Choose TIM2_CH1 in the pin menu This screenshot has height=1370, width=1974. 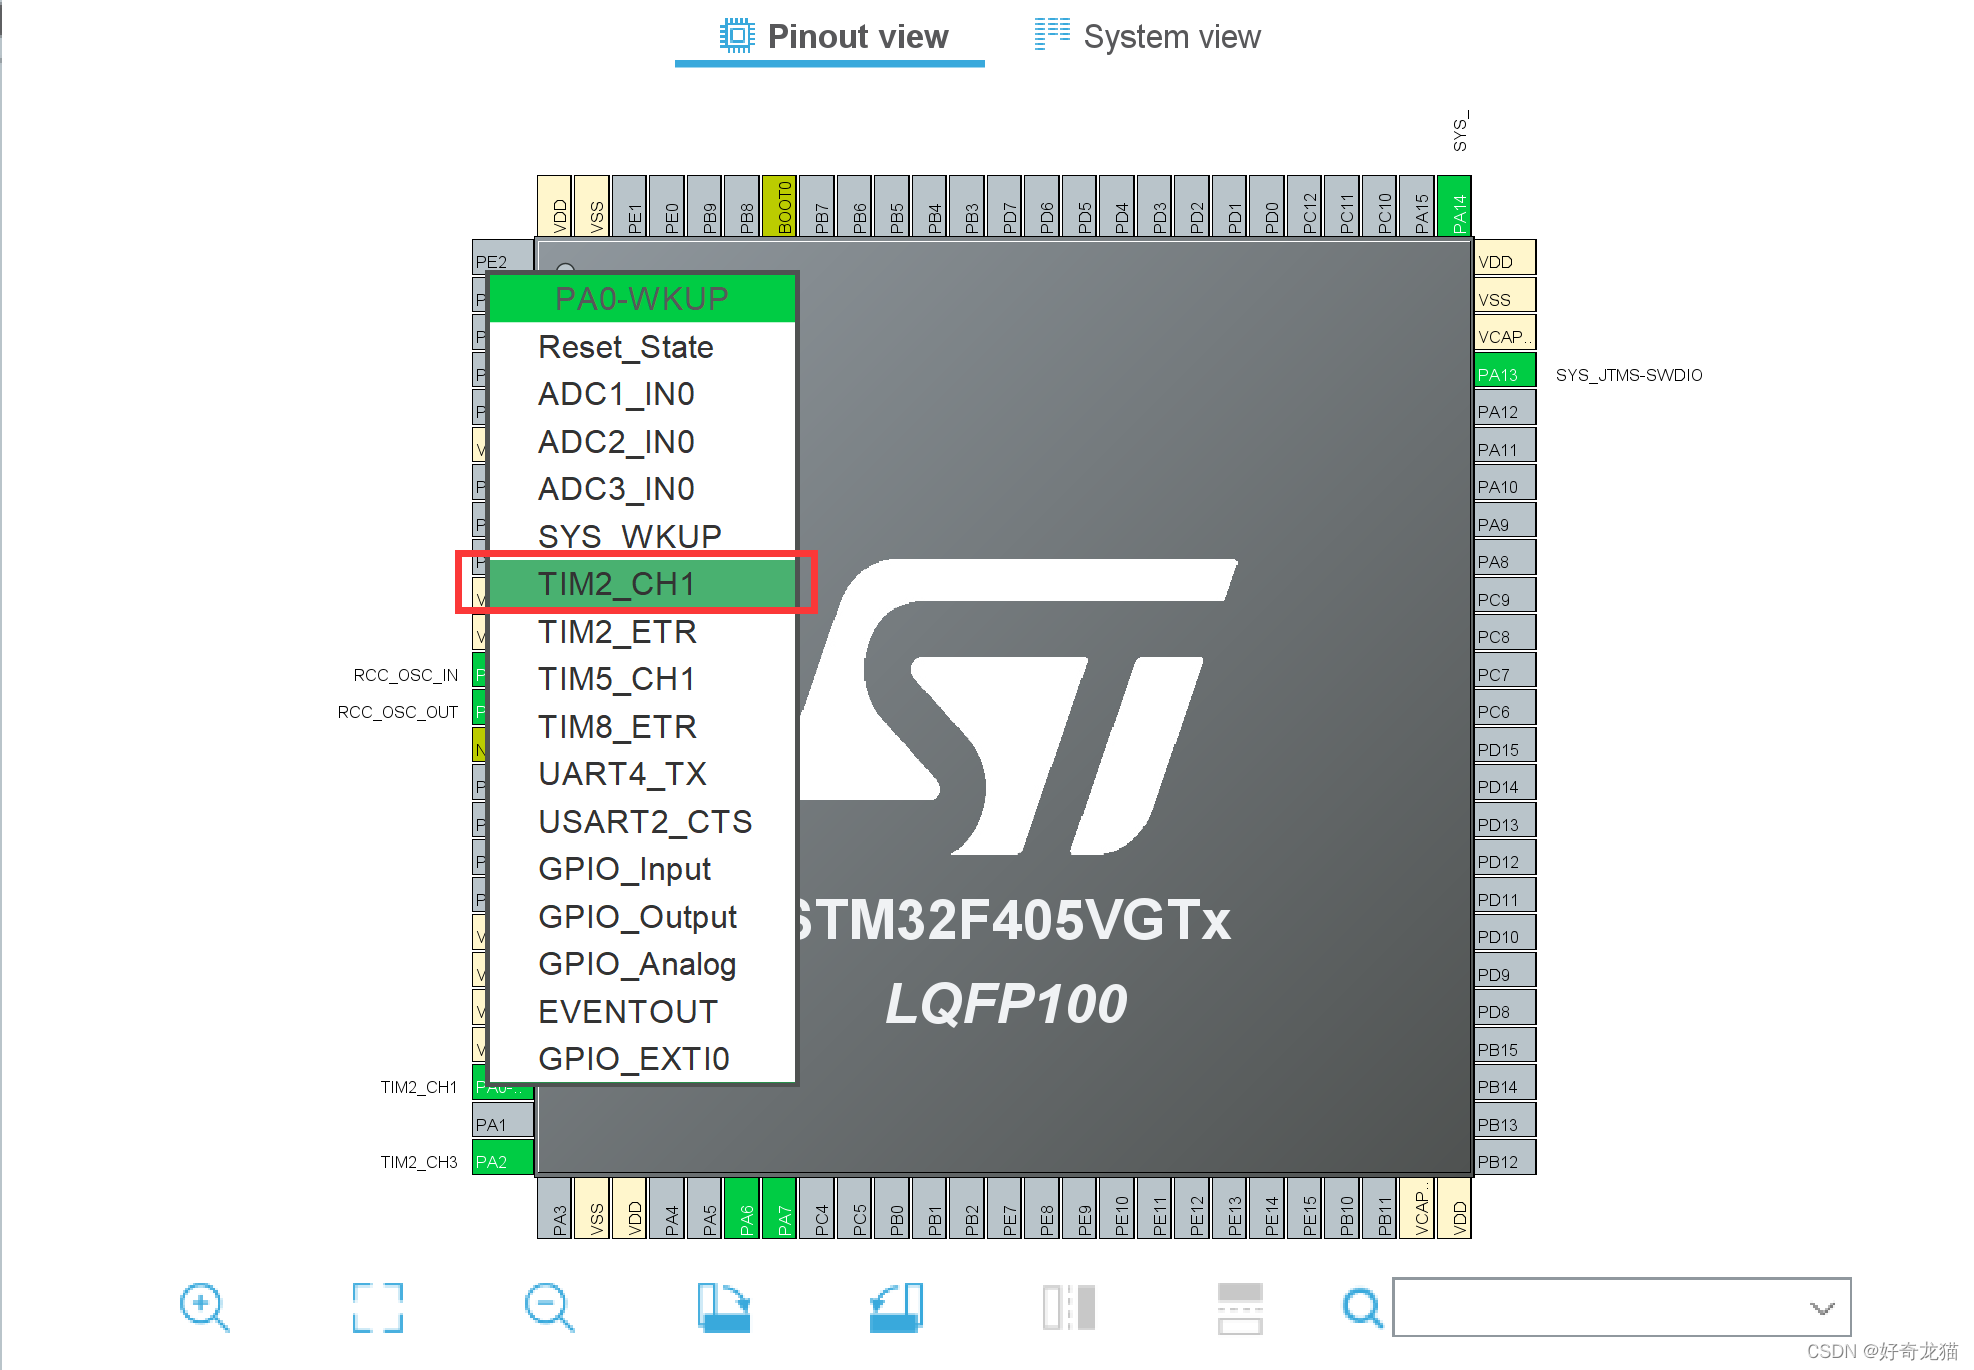[x=616, y=584]
